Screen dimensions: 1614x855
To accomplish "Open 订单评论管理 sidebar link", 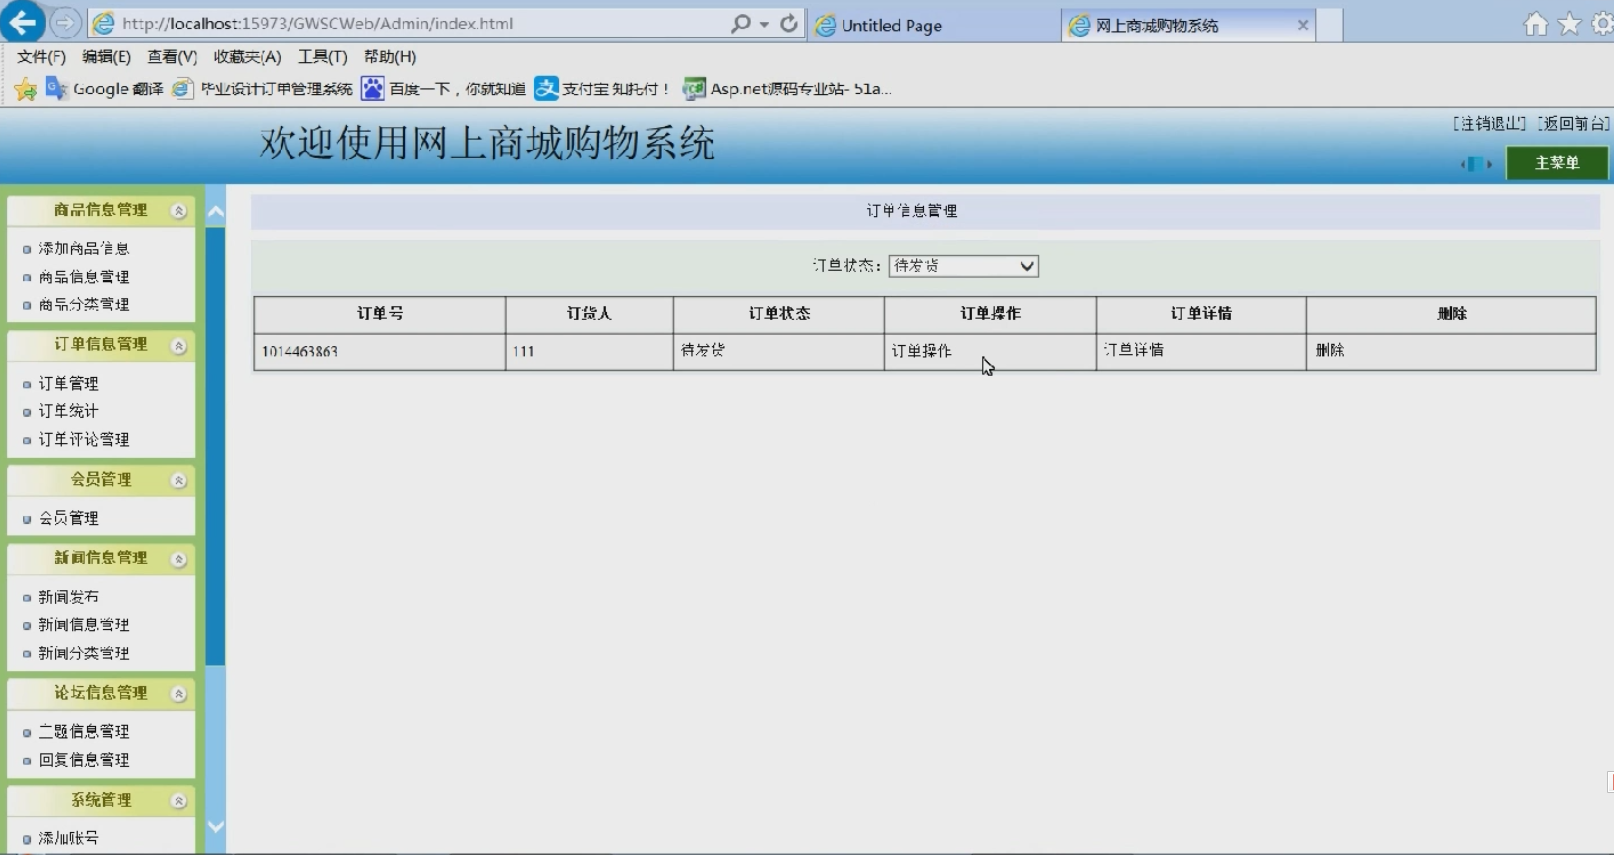I will click(x=84, y=440).
